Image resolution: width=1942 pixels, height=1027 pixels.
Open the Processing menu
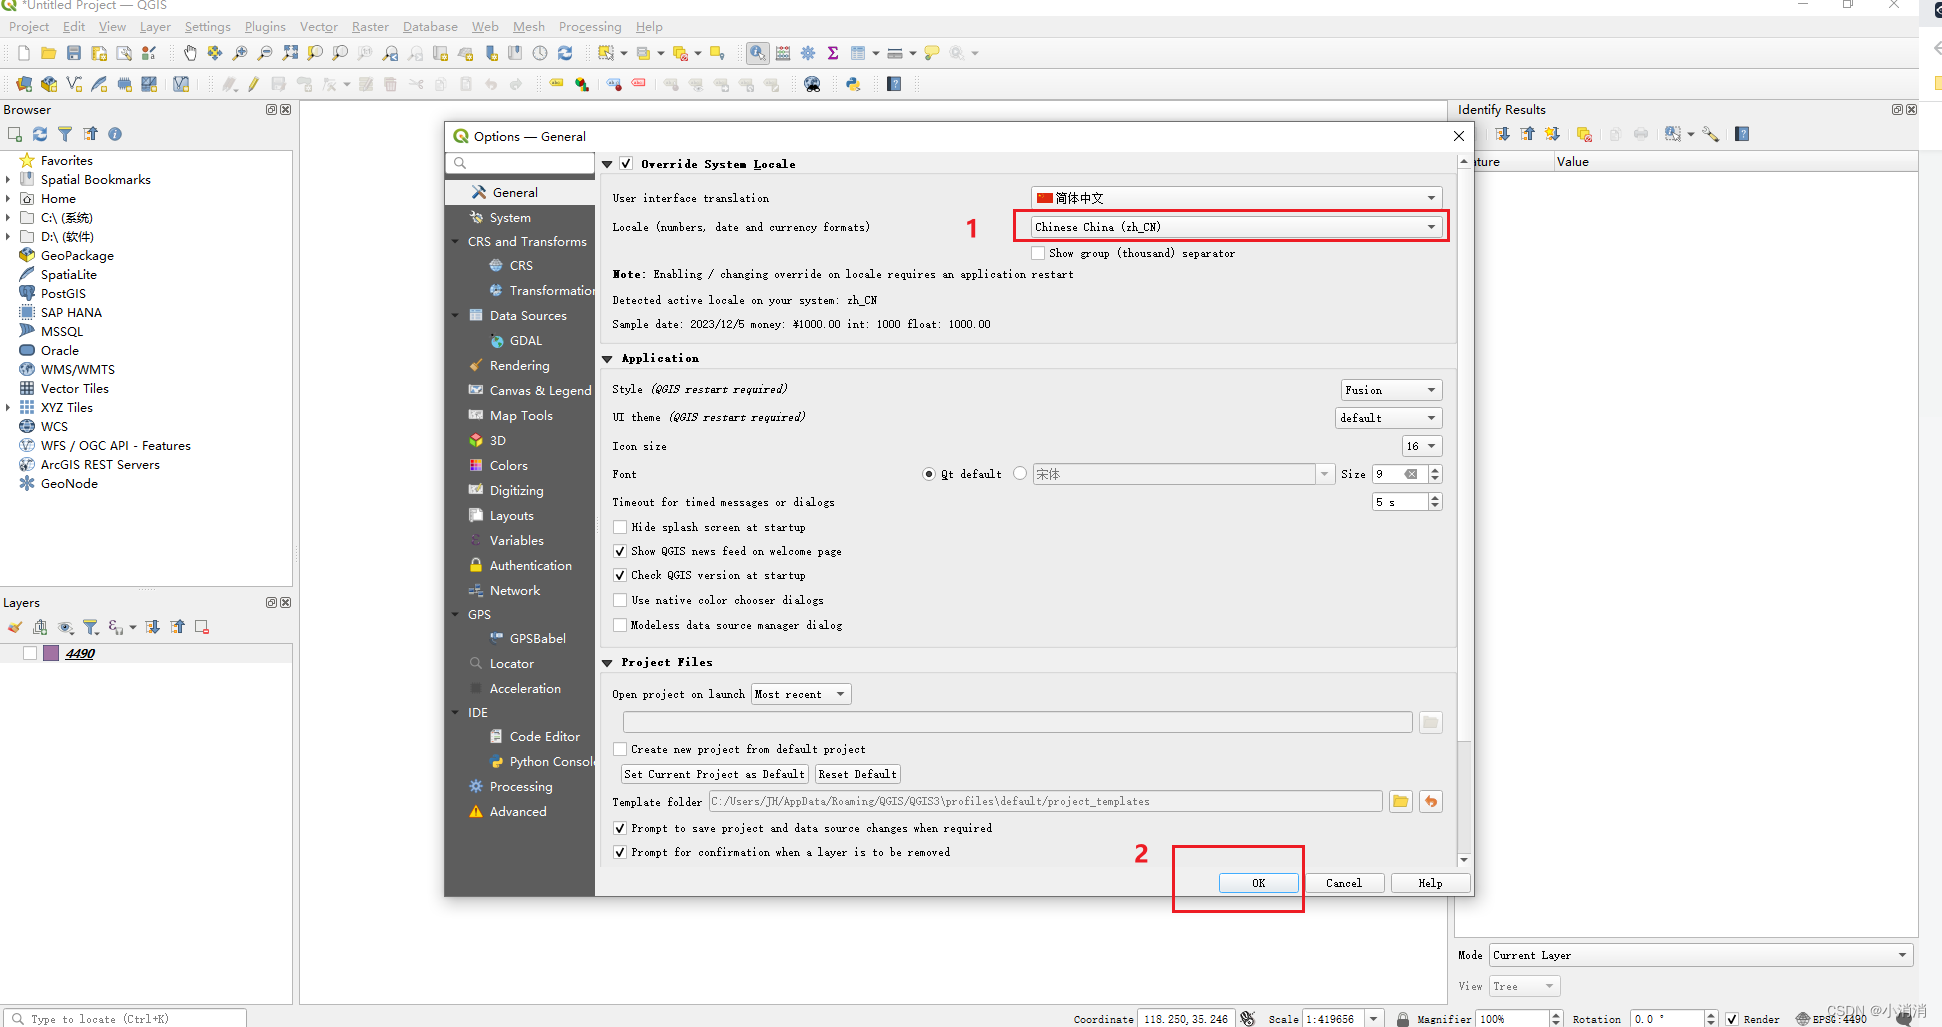(590, 27)
